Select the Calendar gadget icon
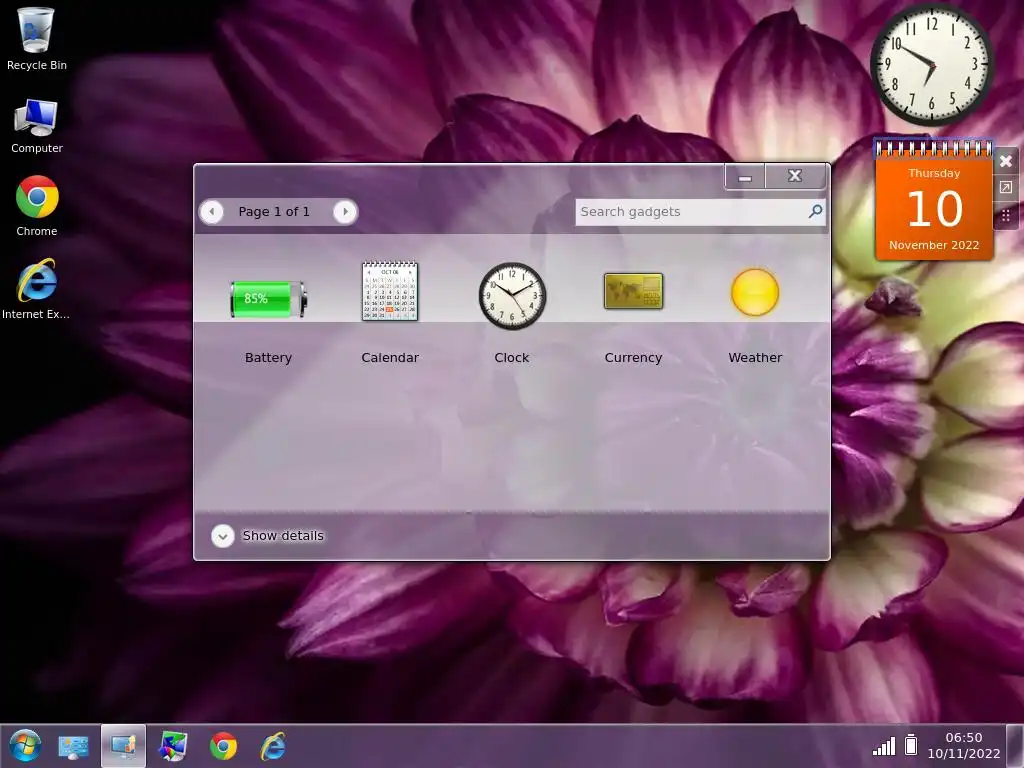The height and width of the screenshot is (768, 1024). (390, 291)
